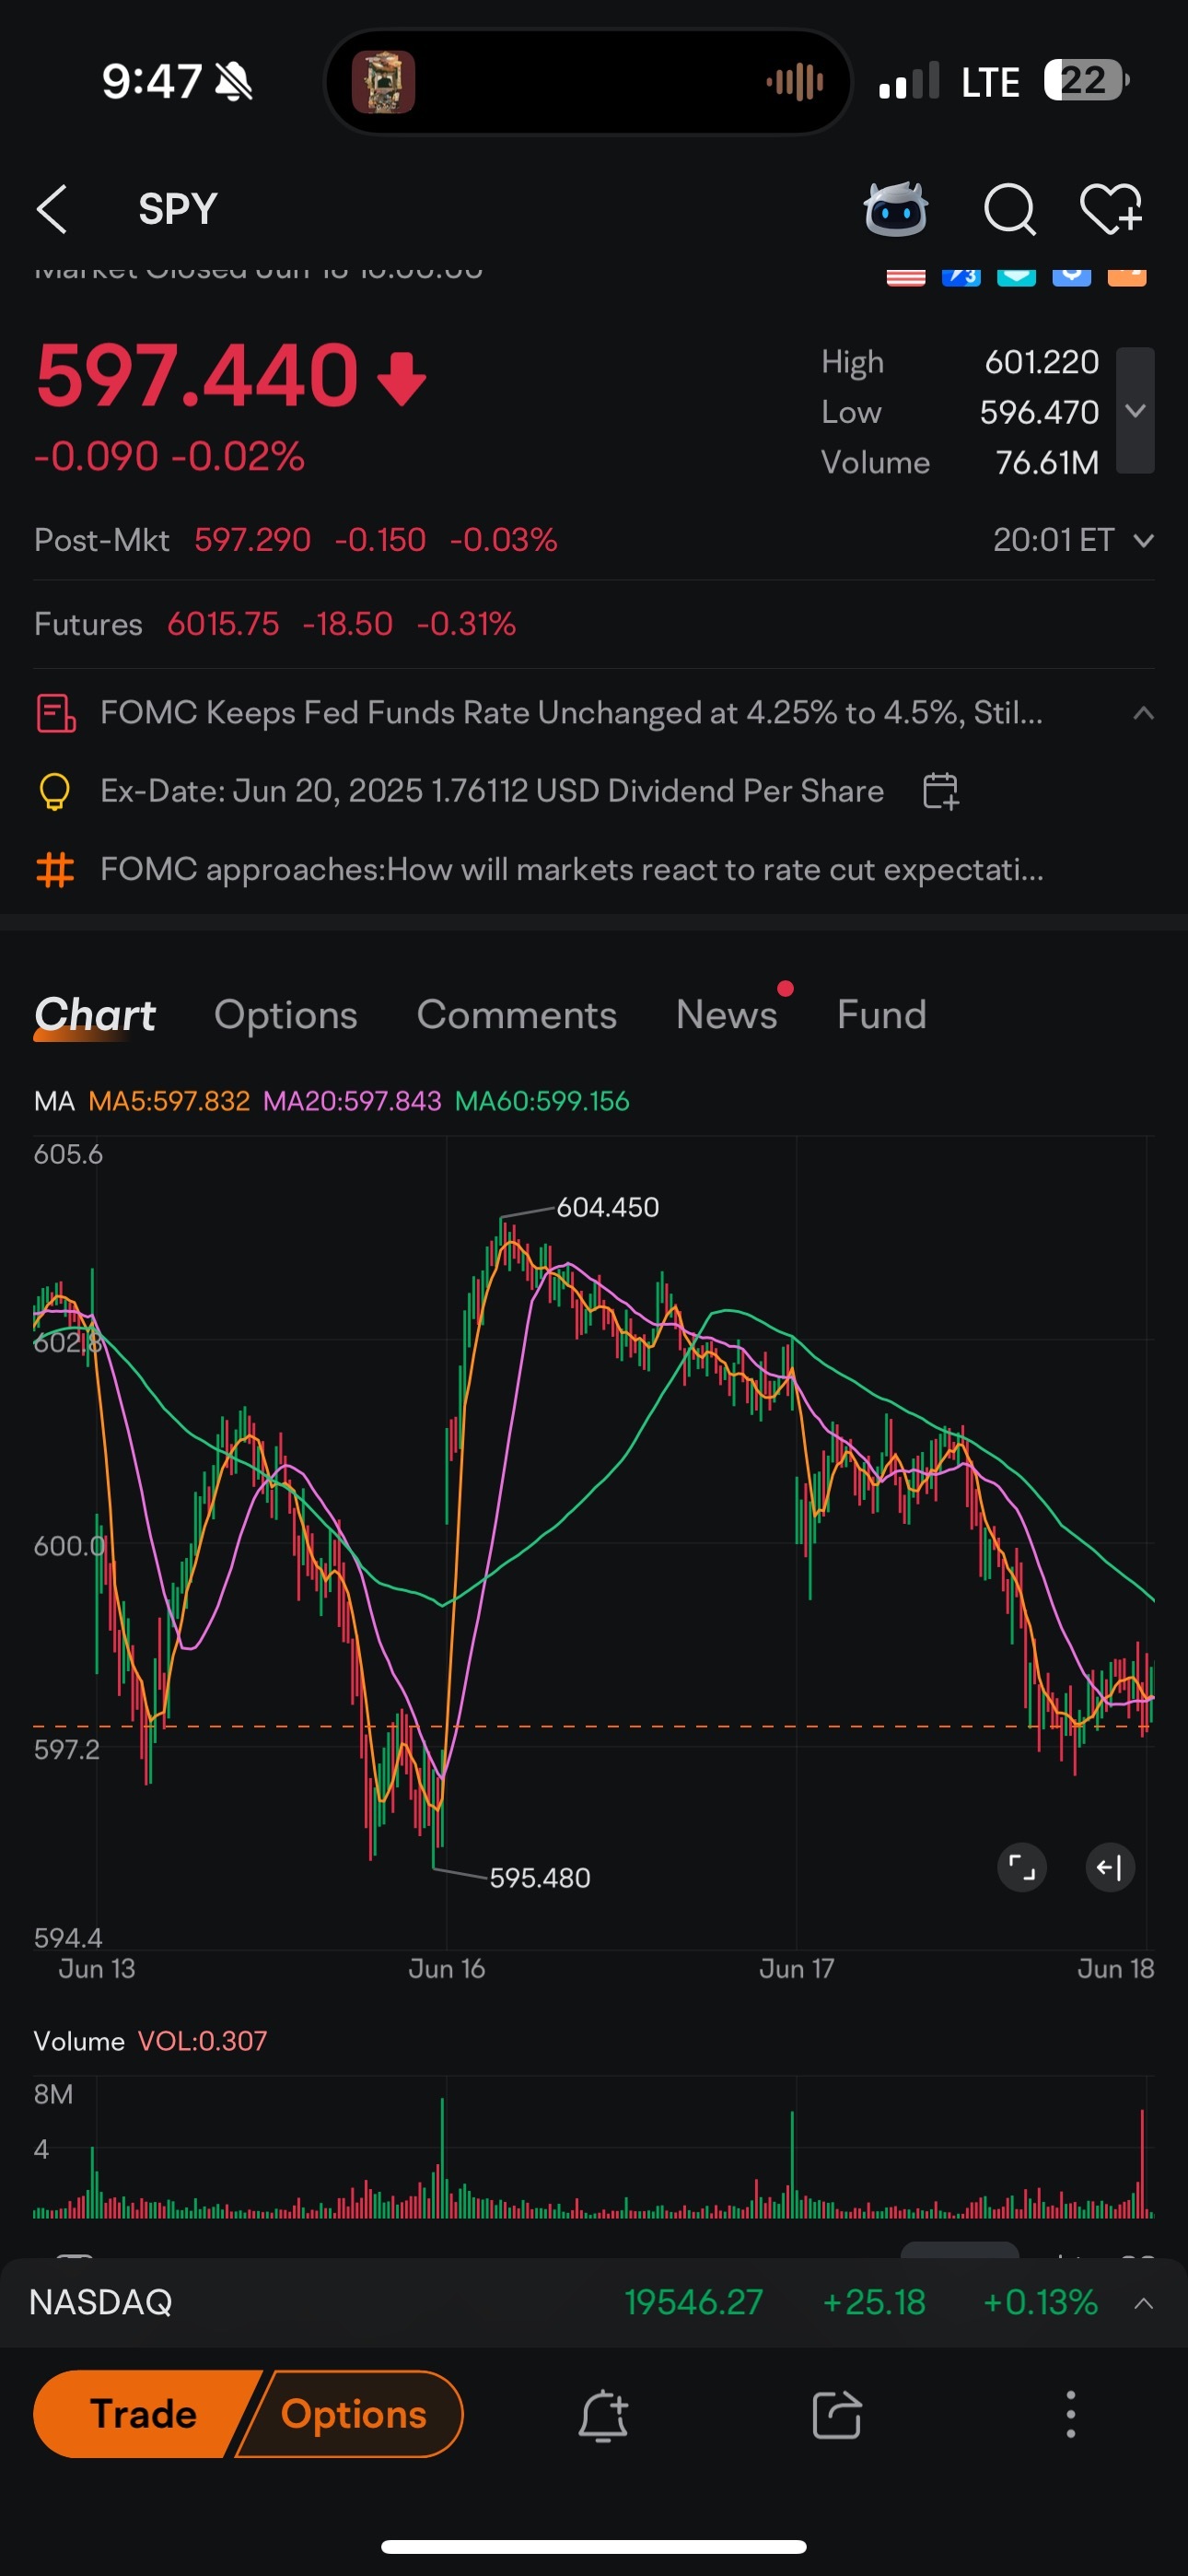
Task: Jump chart to latest candle arrow button
Action: (x=1110, y=1867)
